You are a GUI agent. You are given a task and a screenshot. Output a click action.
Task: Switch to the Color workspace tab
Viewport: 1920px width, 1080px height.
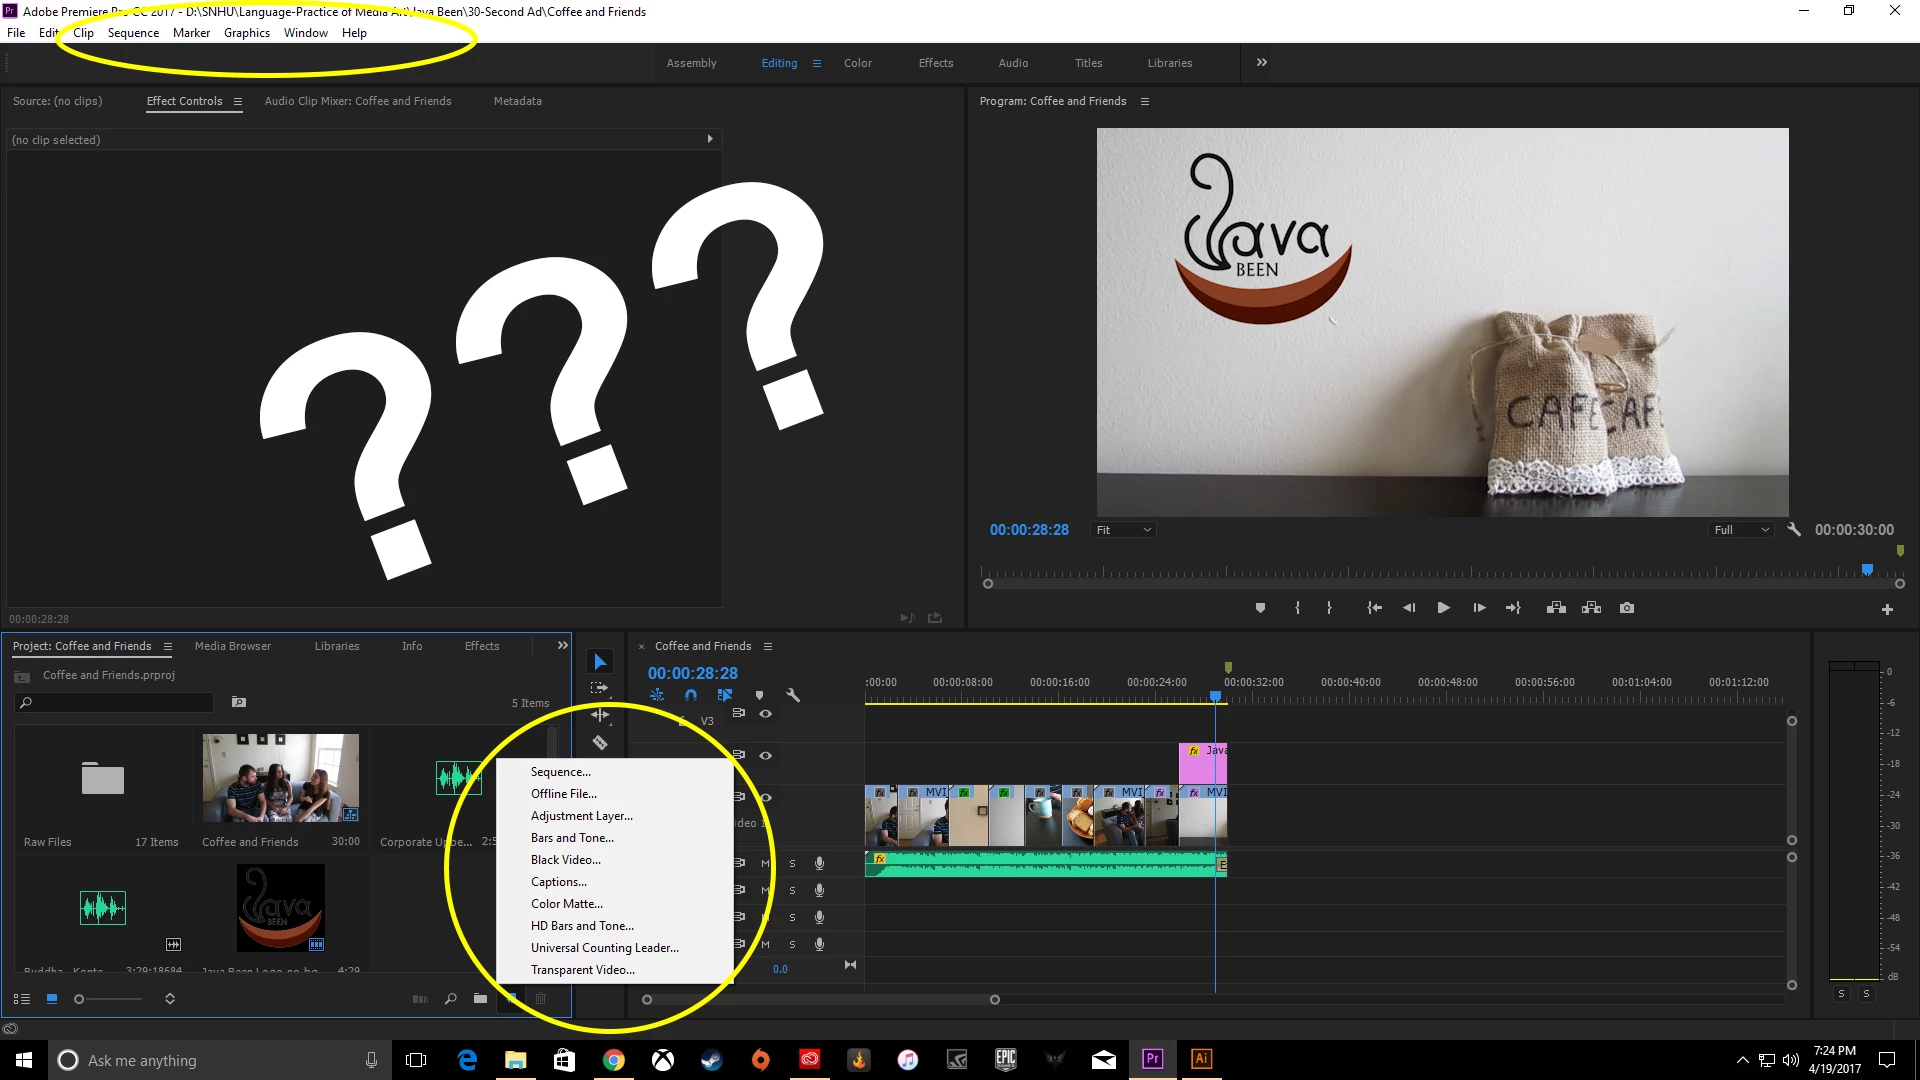point(857,63)
